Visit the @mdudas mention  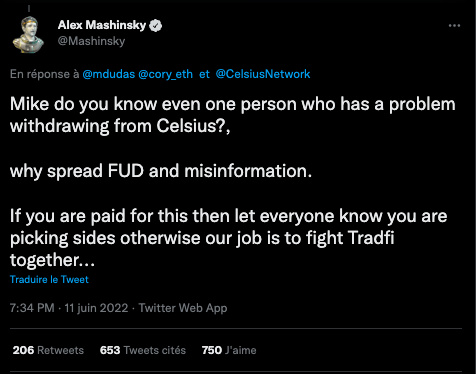[x=109, y=74]
